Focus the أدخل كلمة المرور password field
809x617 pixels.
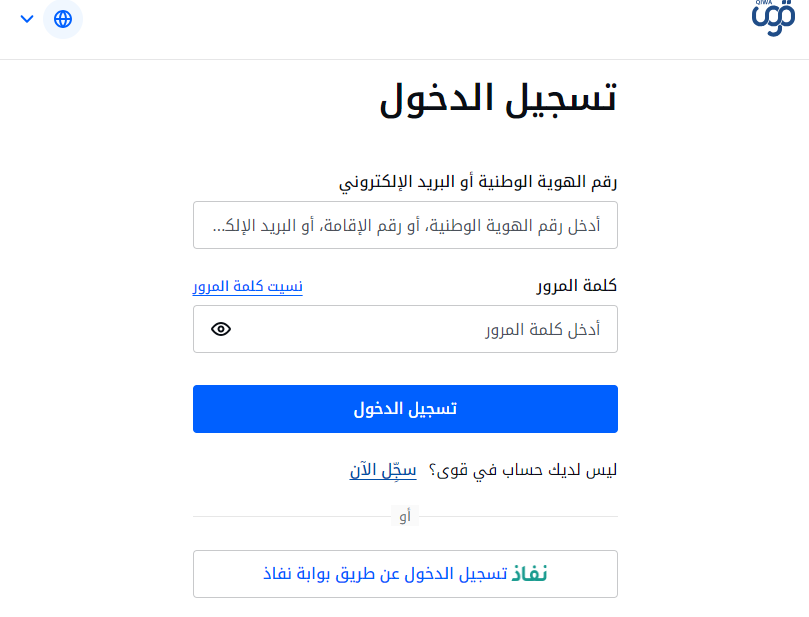click(x=405, y=329)
